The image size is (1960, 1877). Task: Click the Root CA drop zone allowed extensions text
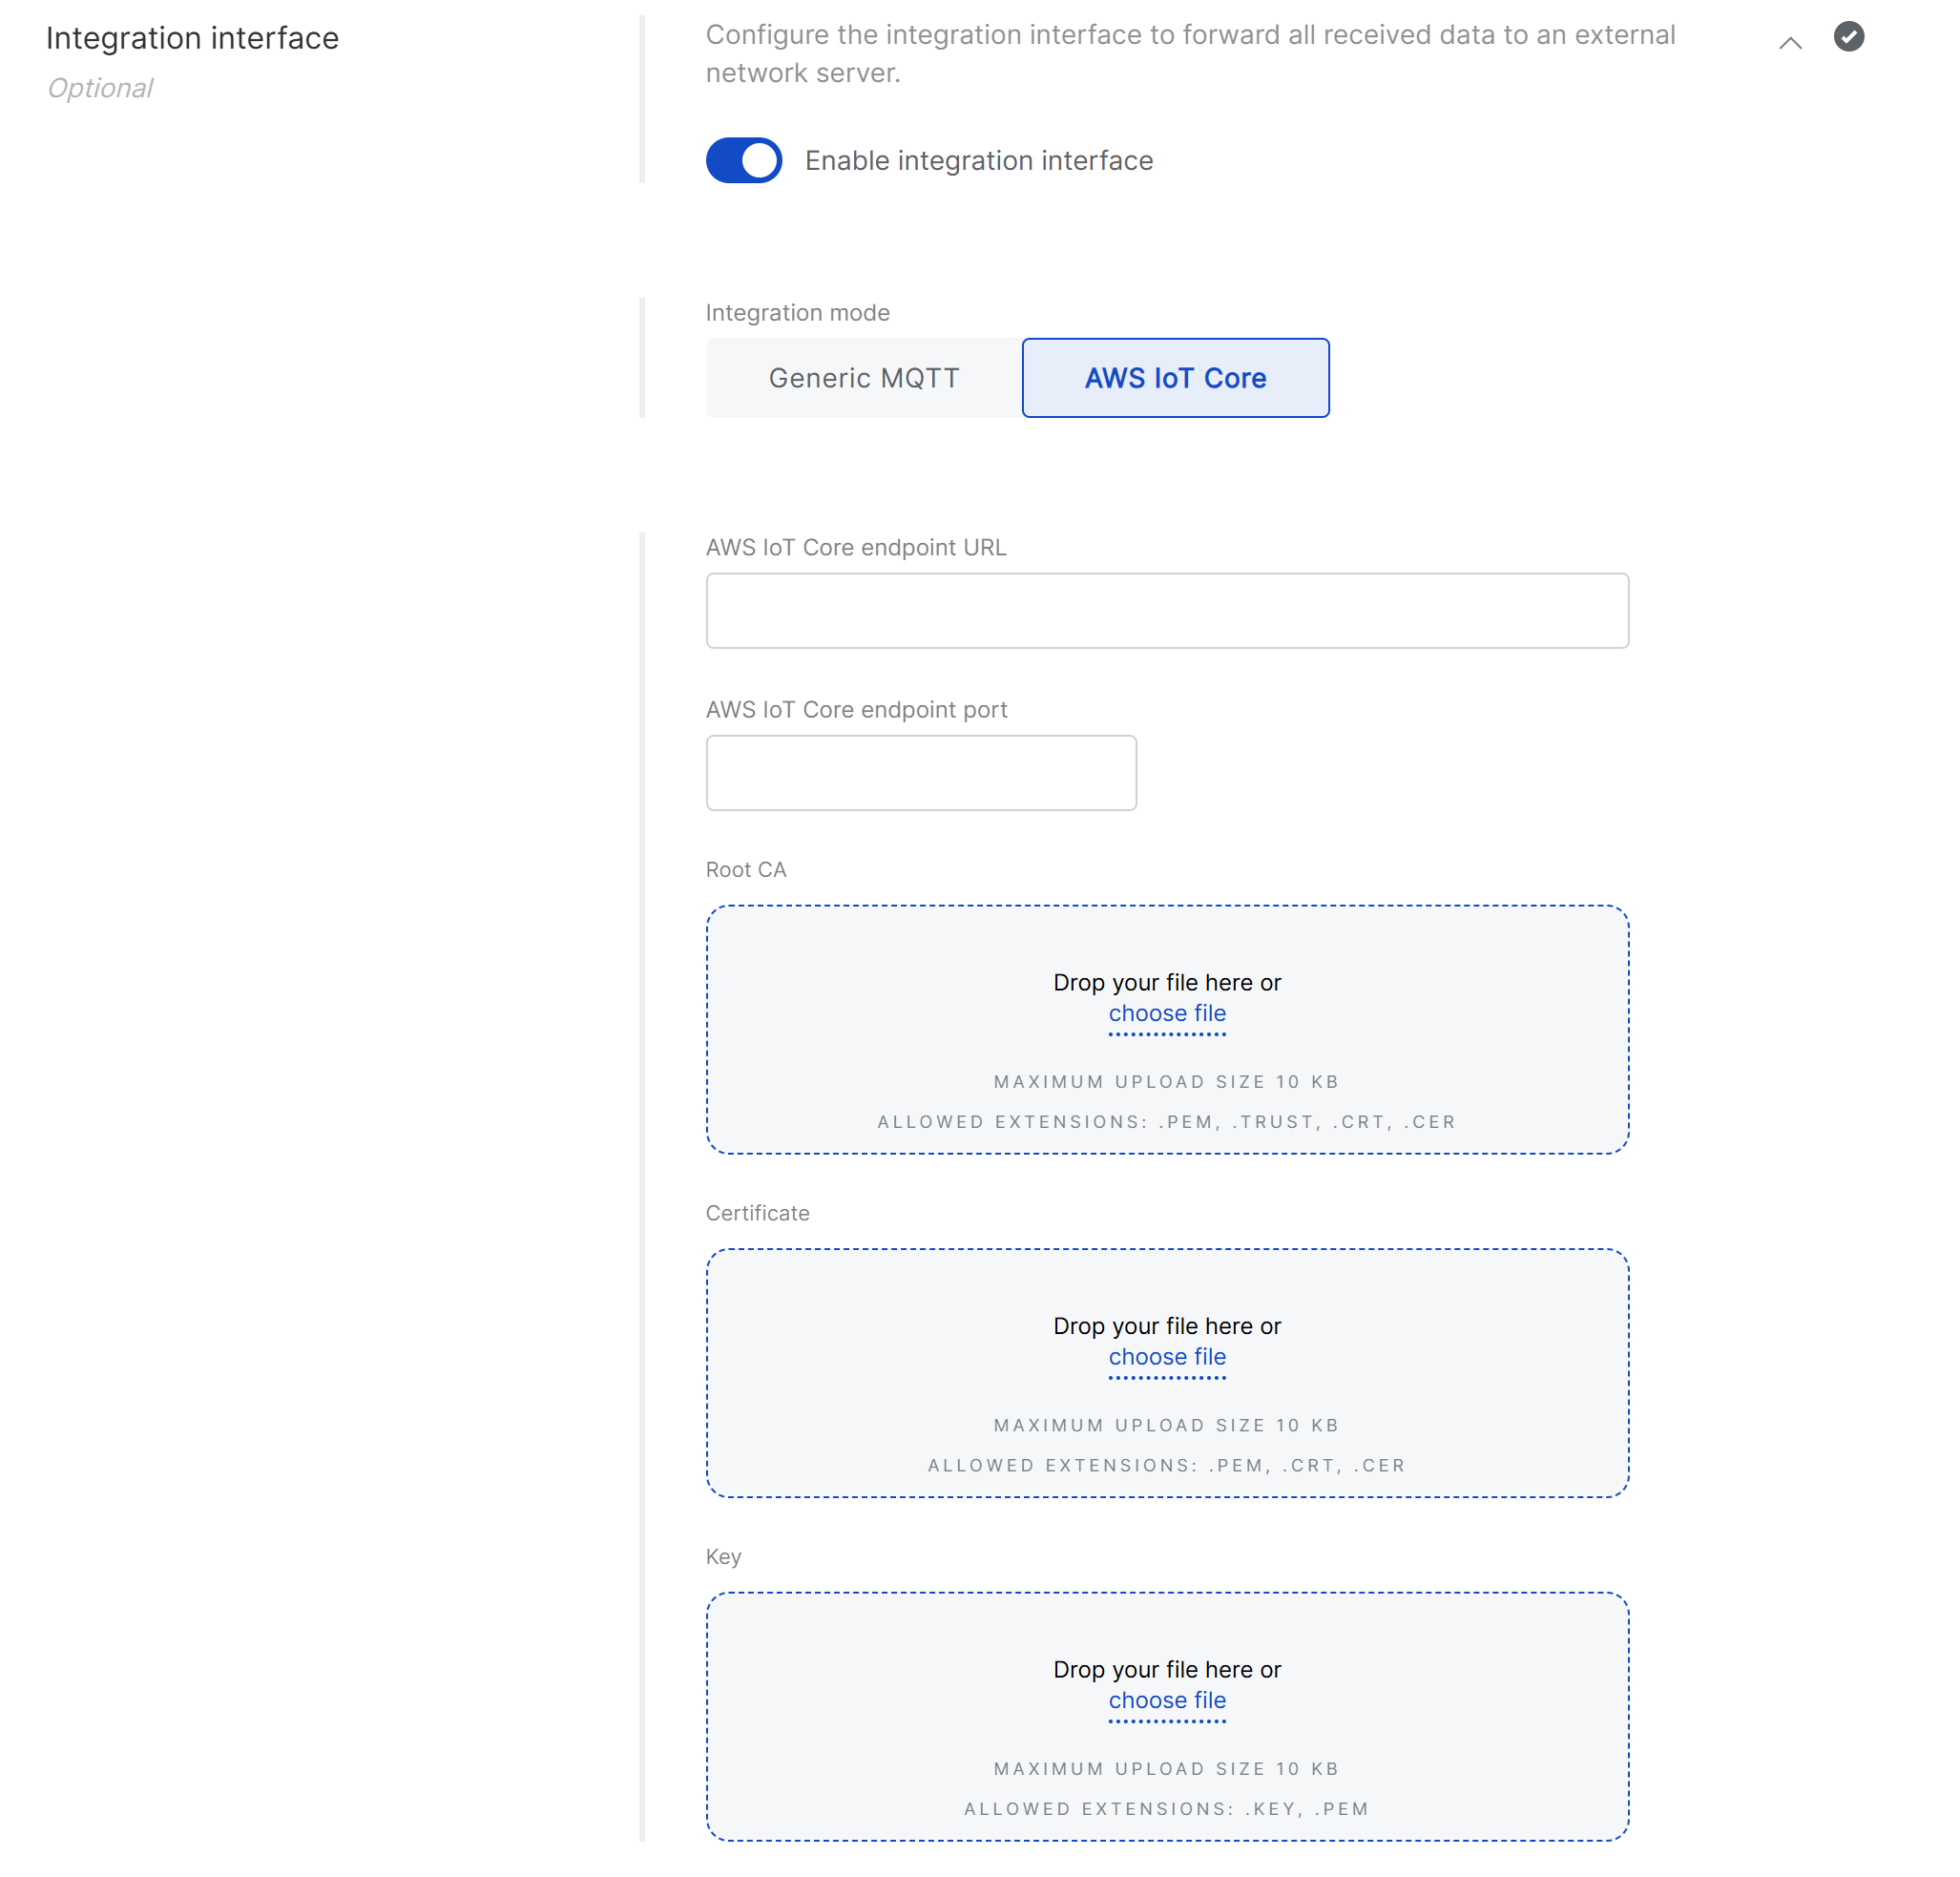click(x=1167, y=1121)
